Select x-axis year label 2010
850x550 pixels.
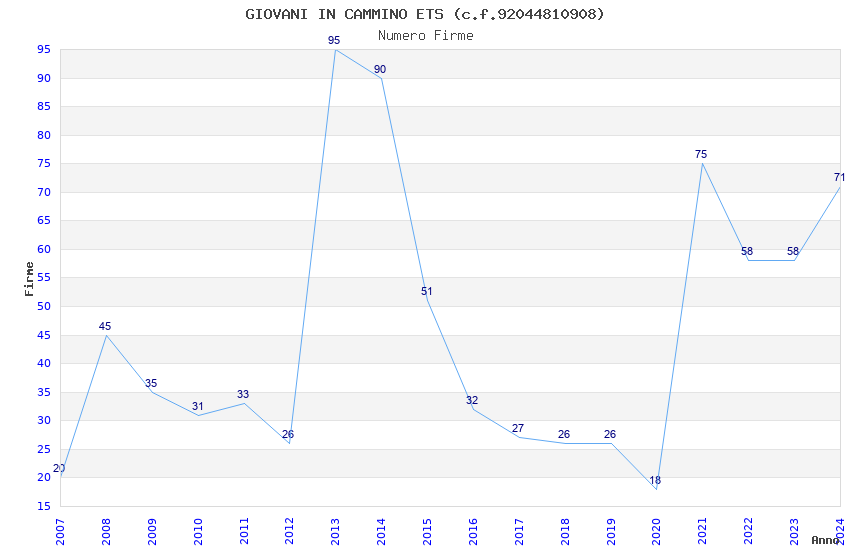tap(198, 531)
